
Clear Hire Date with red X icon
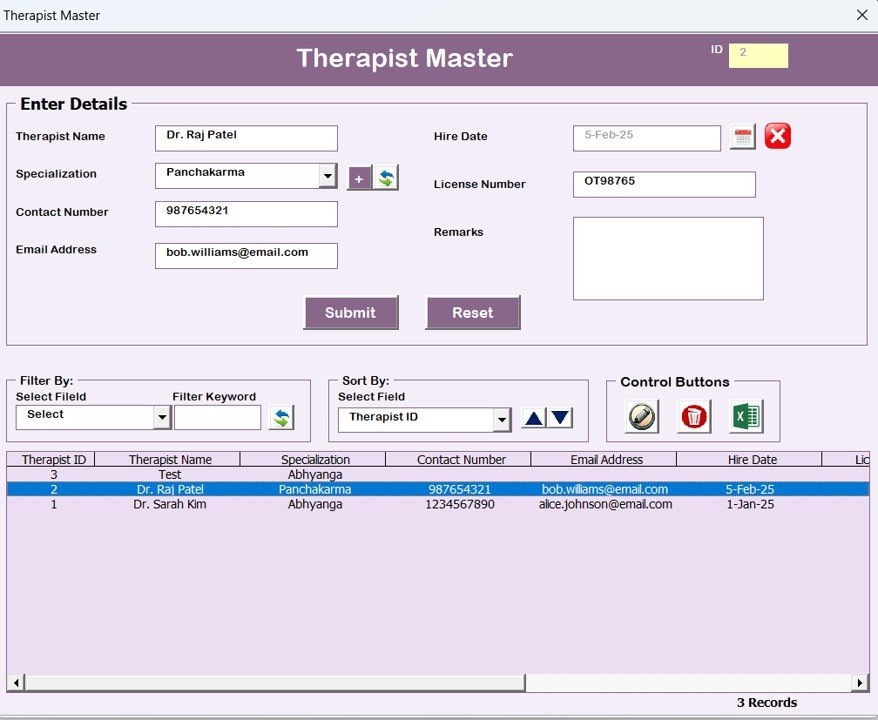(778, 136)
